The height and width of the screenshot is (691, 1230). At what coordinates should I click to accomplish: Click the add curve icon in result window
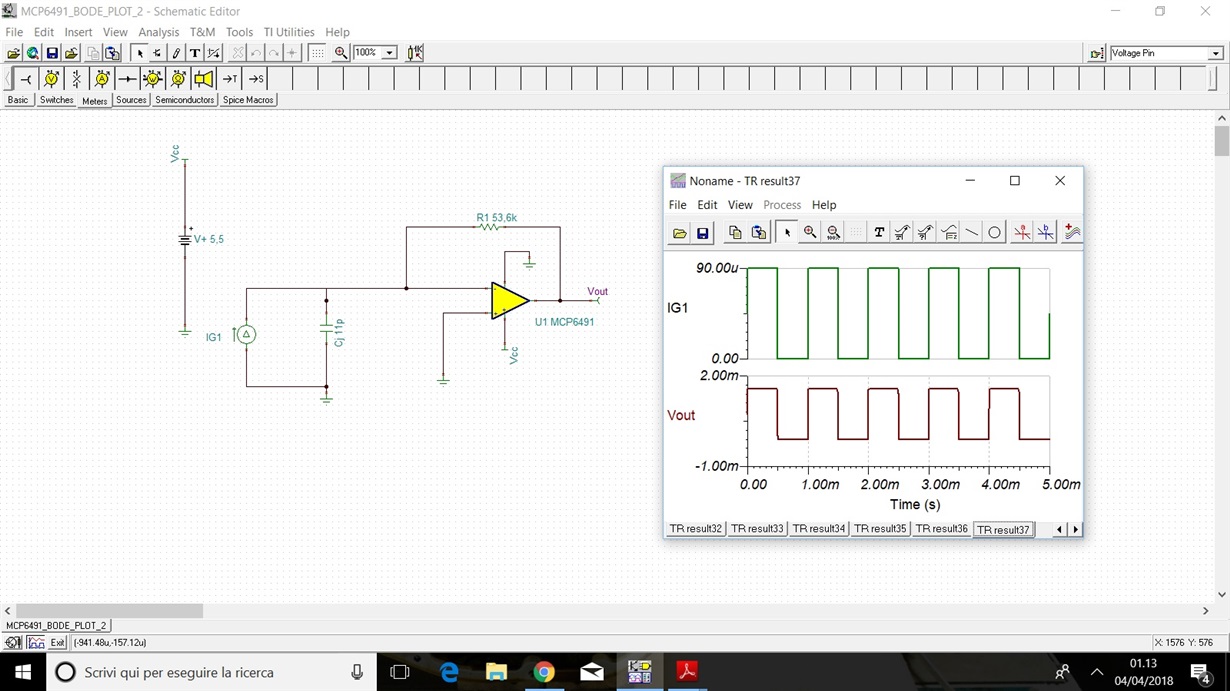click(x=1072, y=233)
